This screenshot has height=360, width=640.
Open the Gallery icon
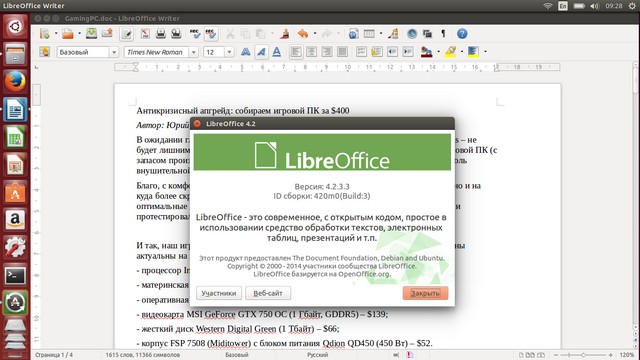tap(427, 34)
